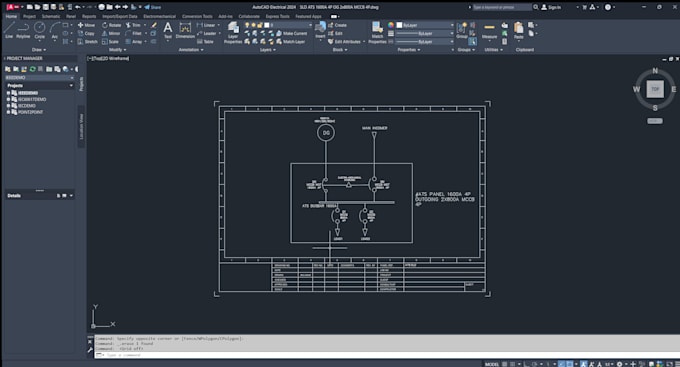Switch to the Schematic ribbon tab
The image size is (680, 367).
(51, 16)
